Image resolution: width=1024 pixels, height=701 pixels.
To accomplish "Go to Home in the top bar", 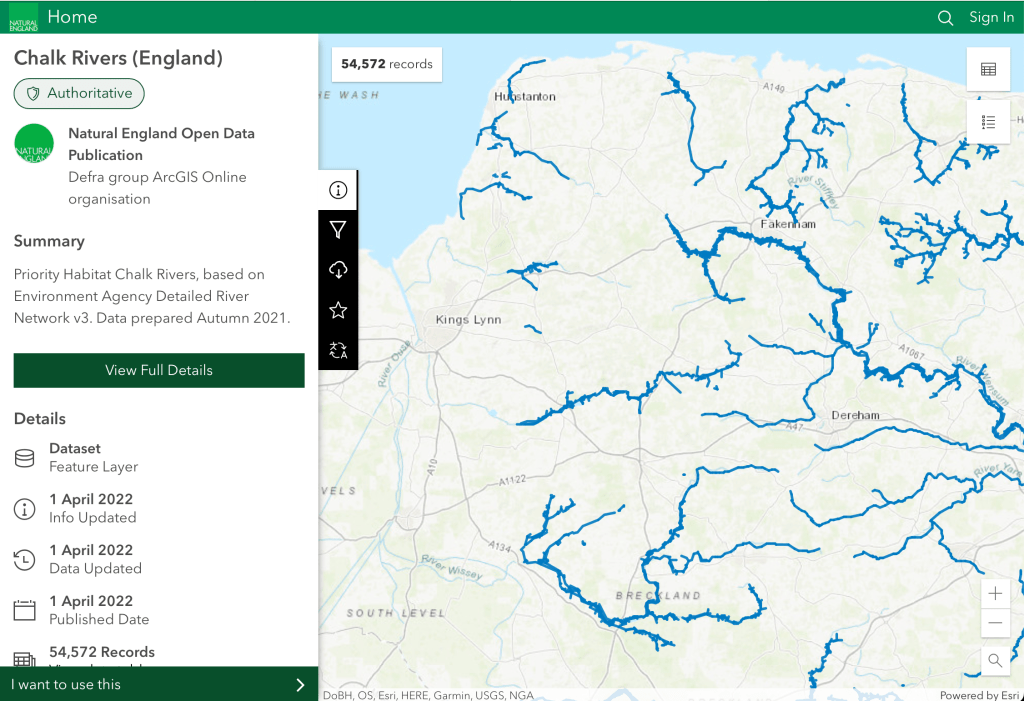I will tap(72, 17).
